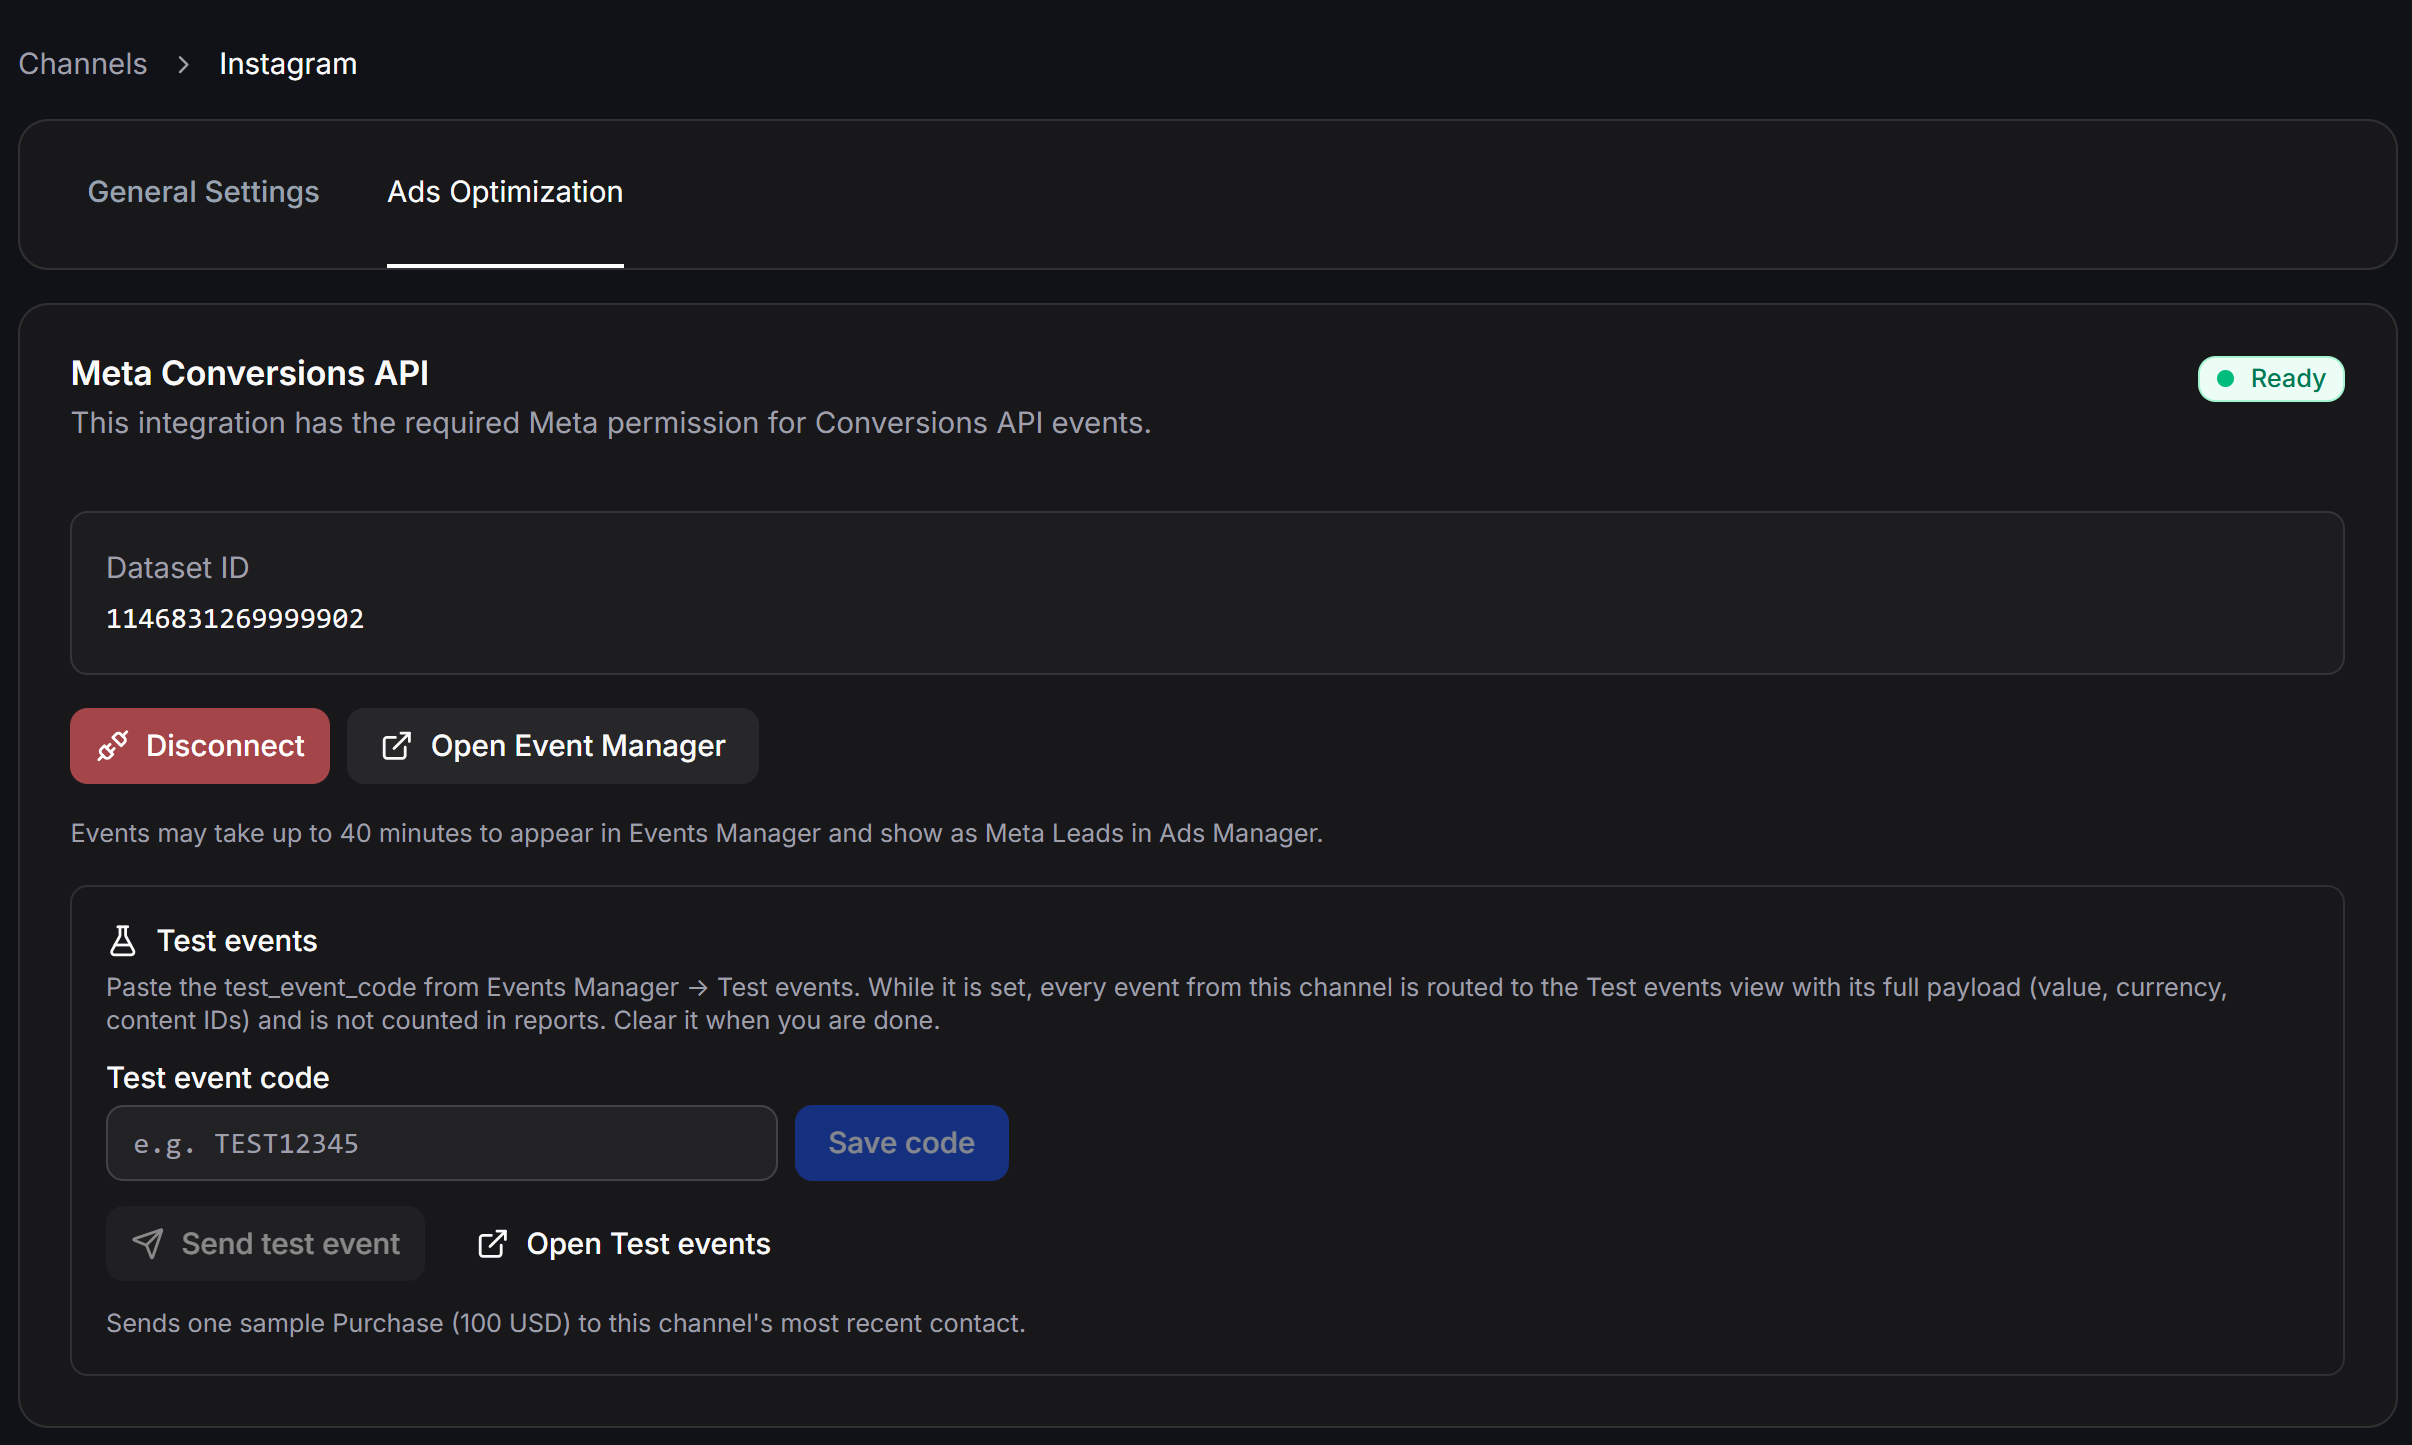Viewport: 2412px width, 1445px height.
Task: Click the Test events section title
Action: point(237,941)
